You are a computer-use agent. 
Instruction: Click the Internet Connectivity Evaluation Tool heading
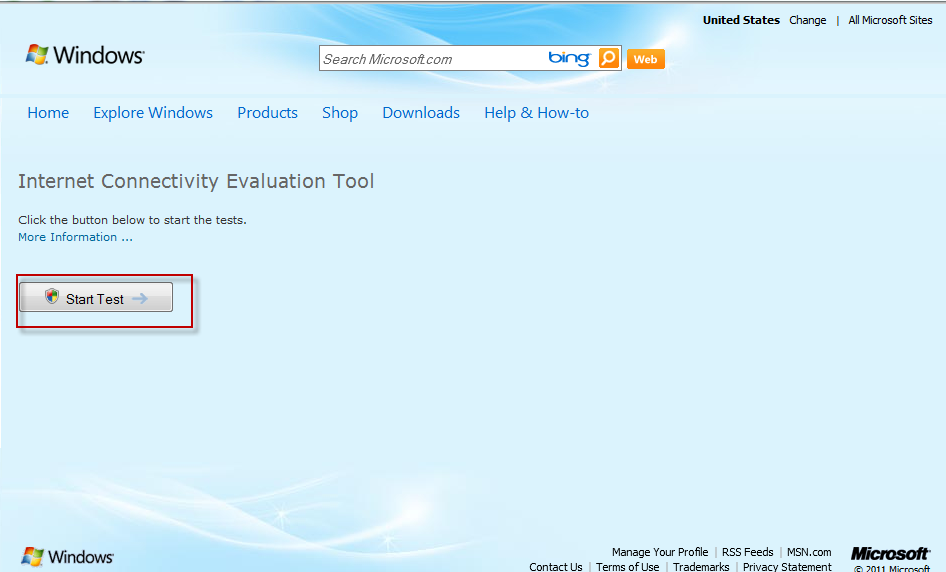click(196, 181)
